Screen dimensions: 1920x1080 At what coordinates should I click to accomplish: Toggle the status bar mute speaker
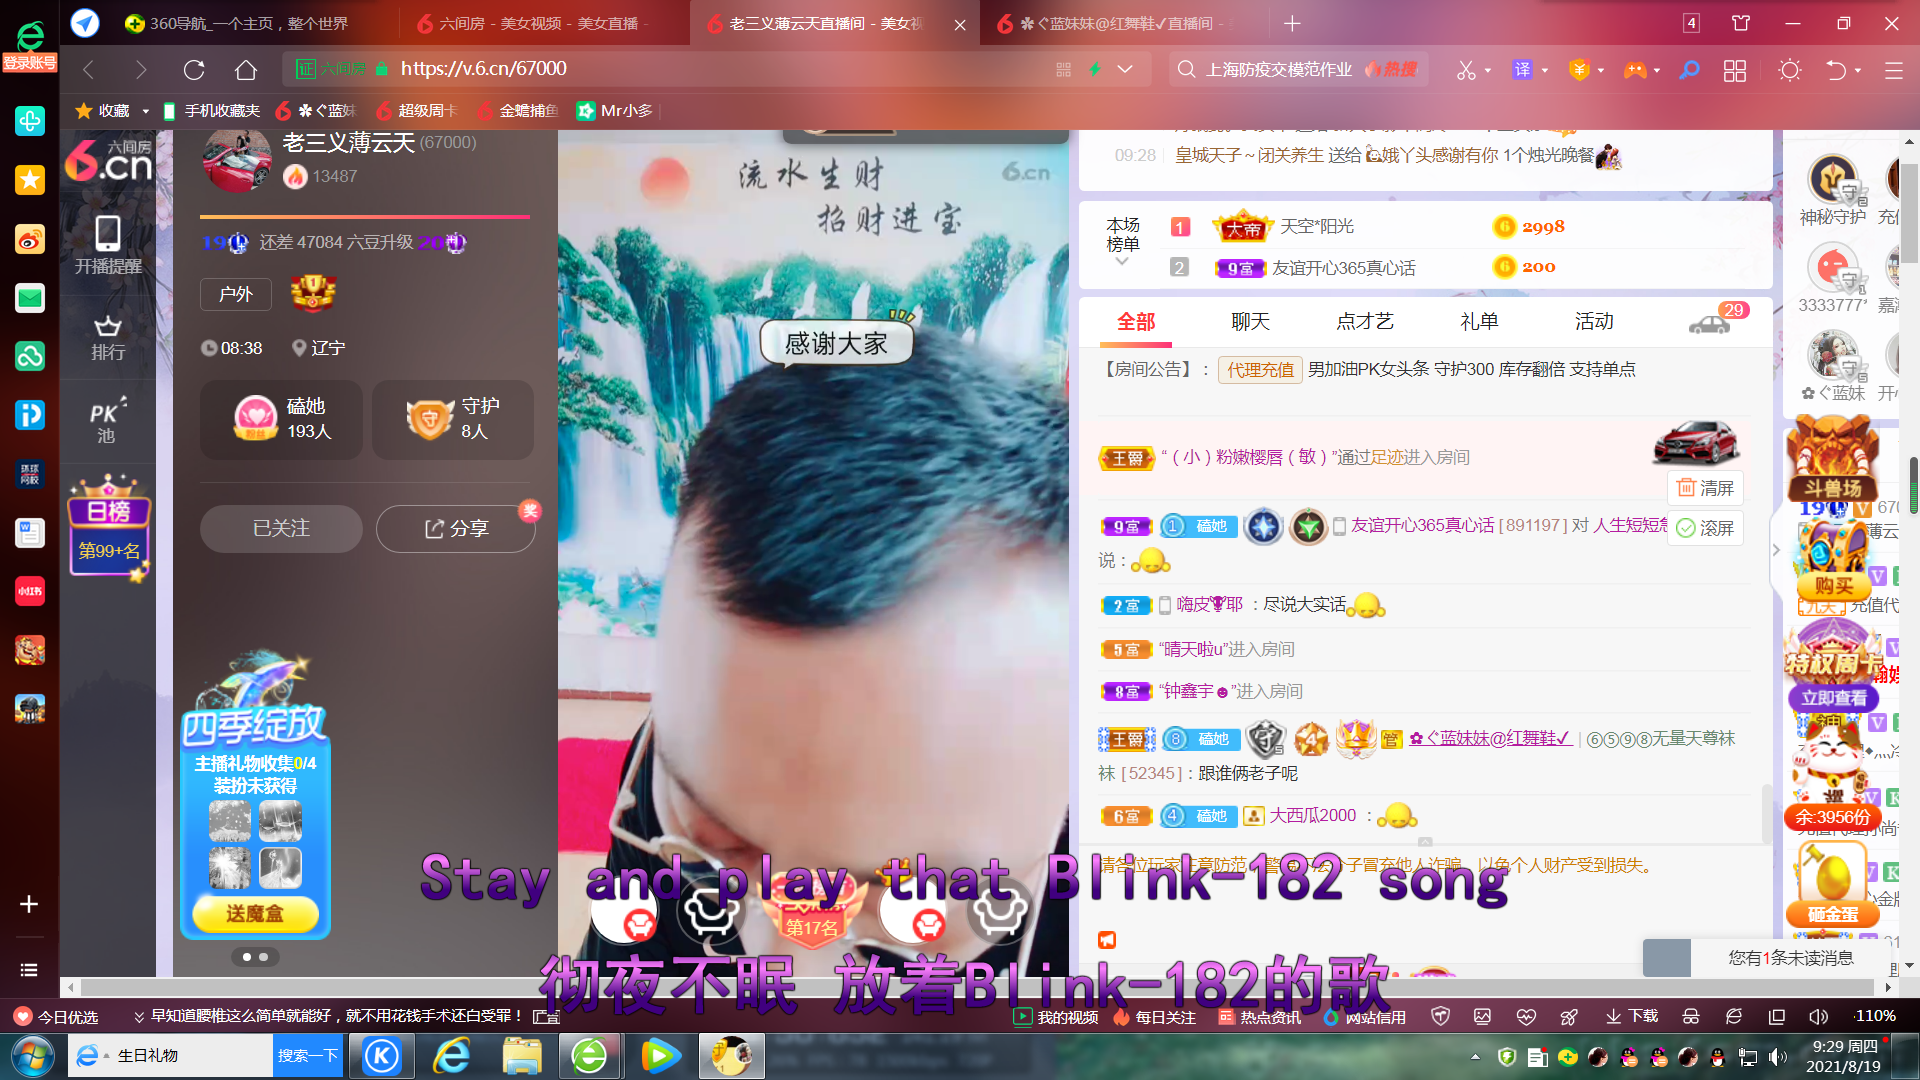coord(1819,1016)
